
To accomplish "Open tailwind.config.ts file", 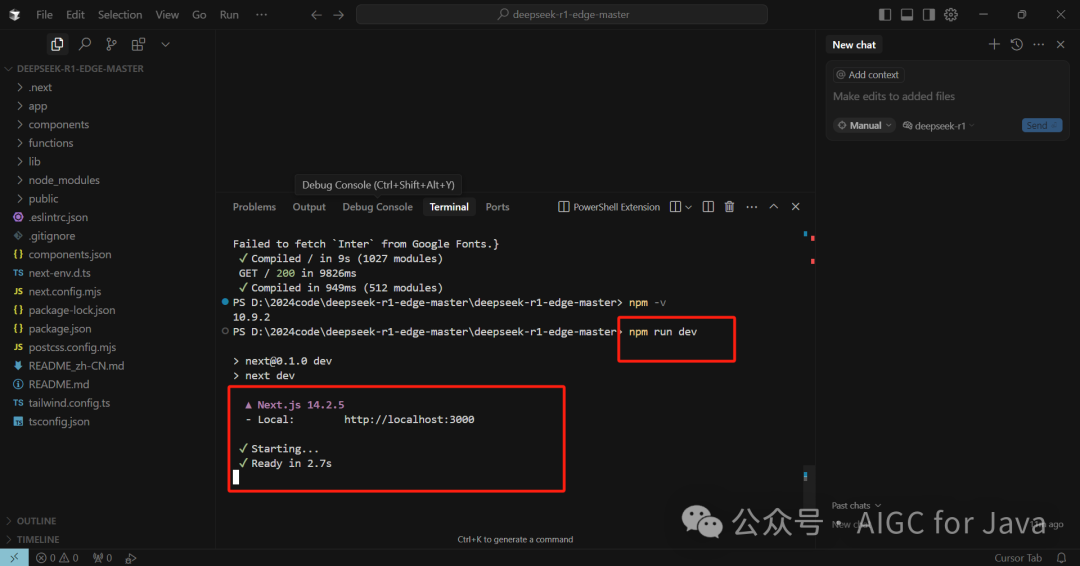I will 69,403.
